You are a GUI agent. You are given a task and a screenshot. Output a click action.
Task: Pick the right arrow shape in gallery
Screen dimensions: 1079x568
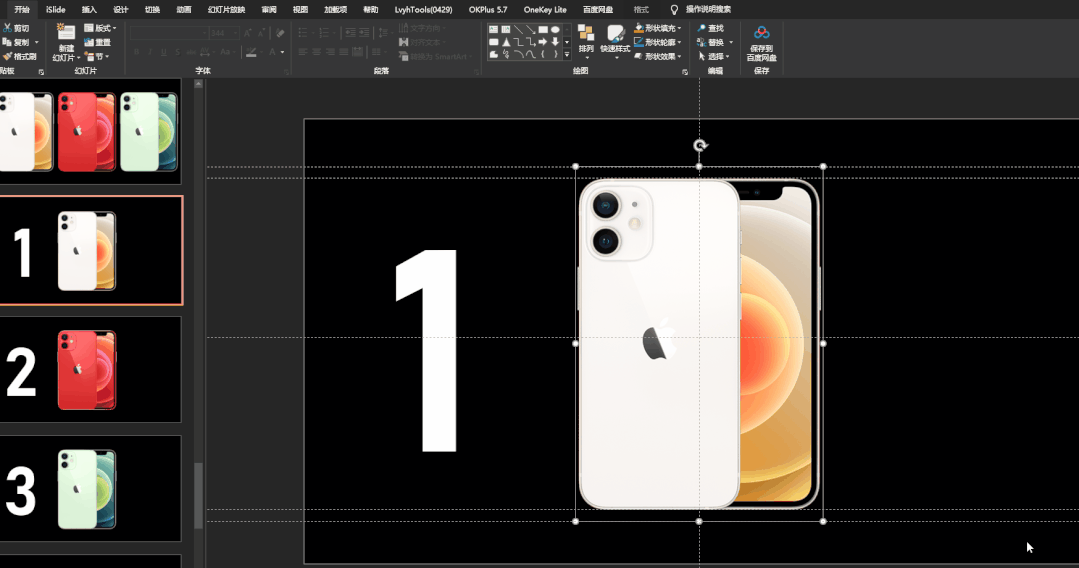(x=543, y=42)
